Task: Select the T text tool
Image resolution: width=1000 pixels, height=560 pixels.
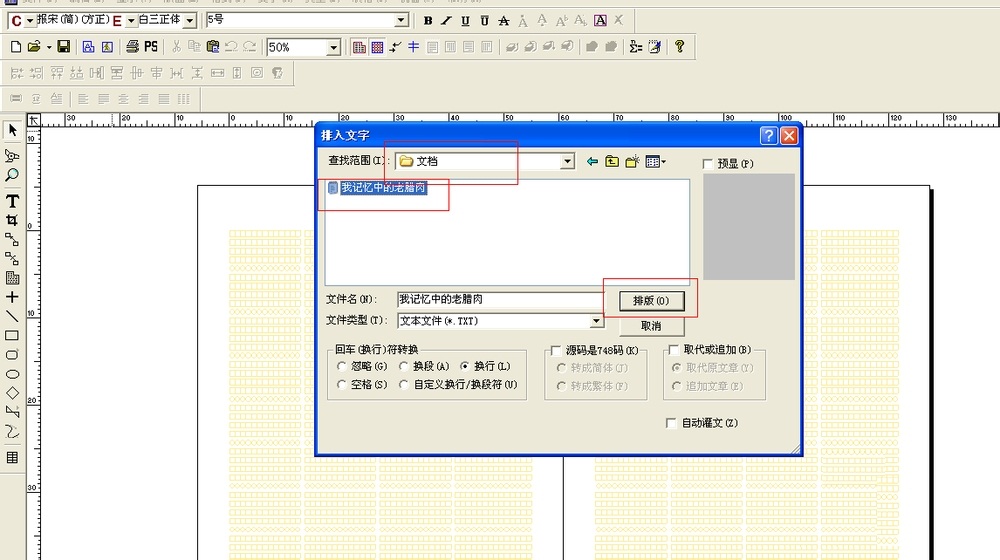Action: click(x=12, y=201)
